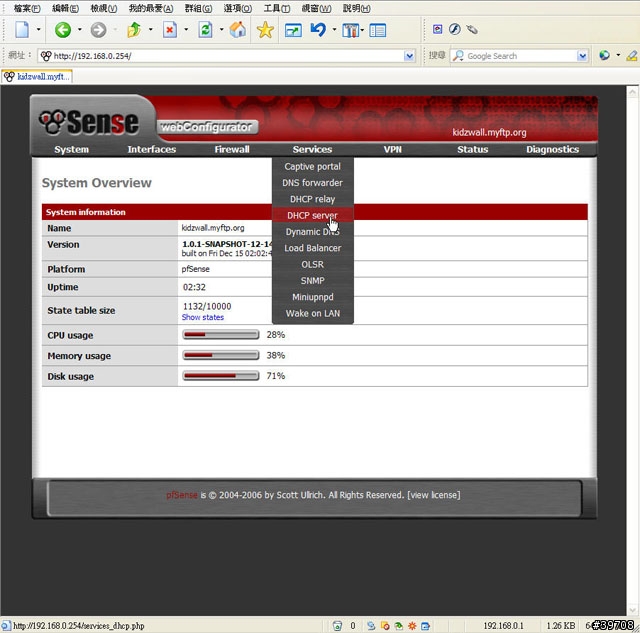Switch to the kidzwall.myft... browser tab
This screenshot has width=640, height=633.
[37, 76]
